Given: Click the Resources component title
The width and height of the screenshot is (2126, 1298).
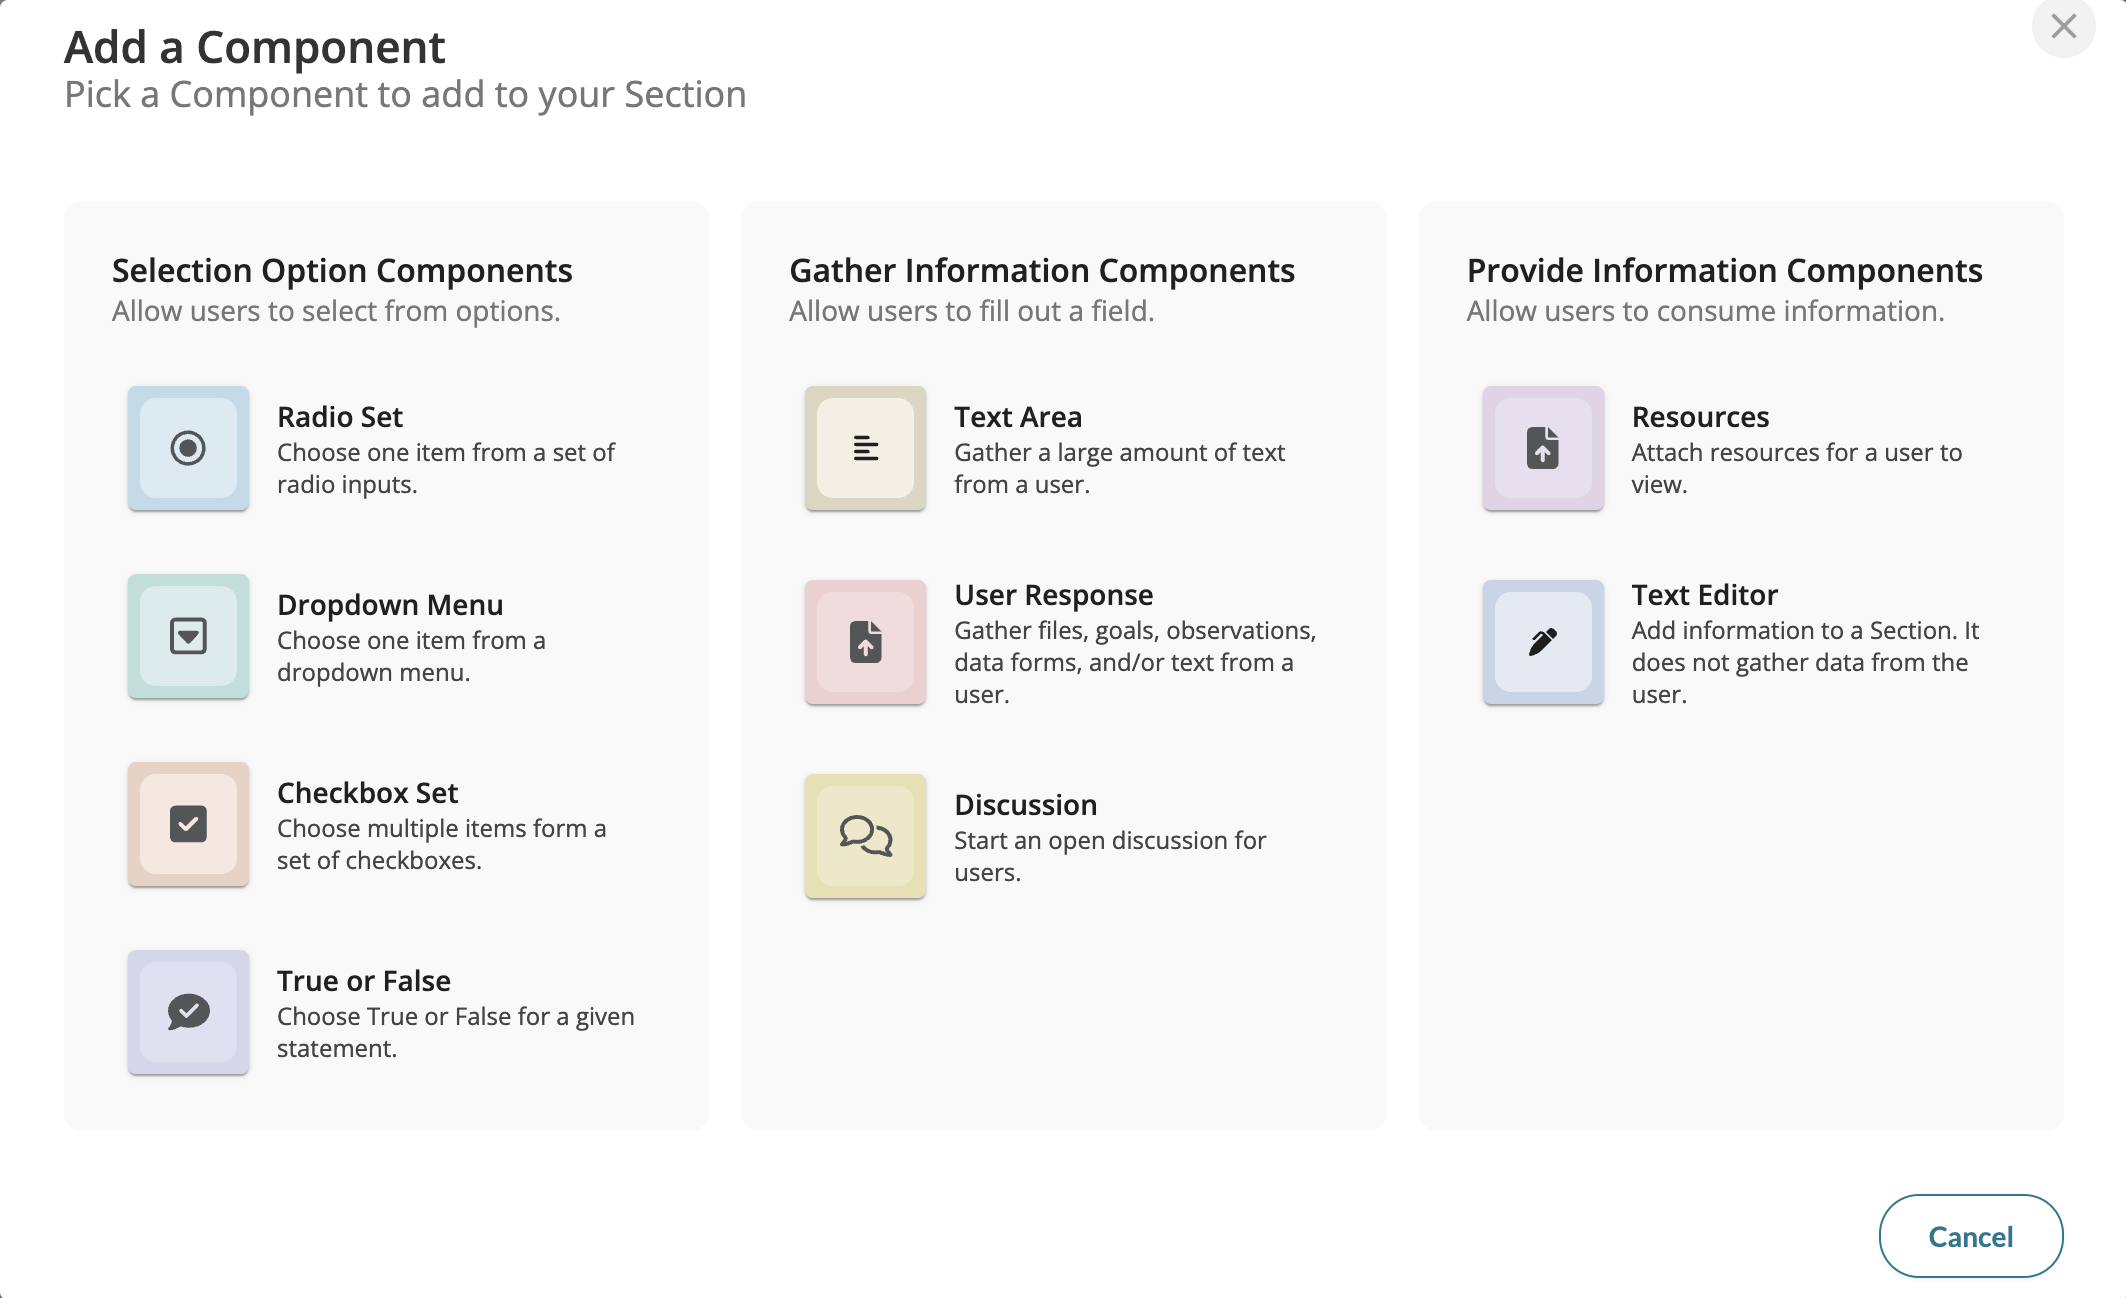Looking at the screenshot, I should 1700,417.
